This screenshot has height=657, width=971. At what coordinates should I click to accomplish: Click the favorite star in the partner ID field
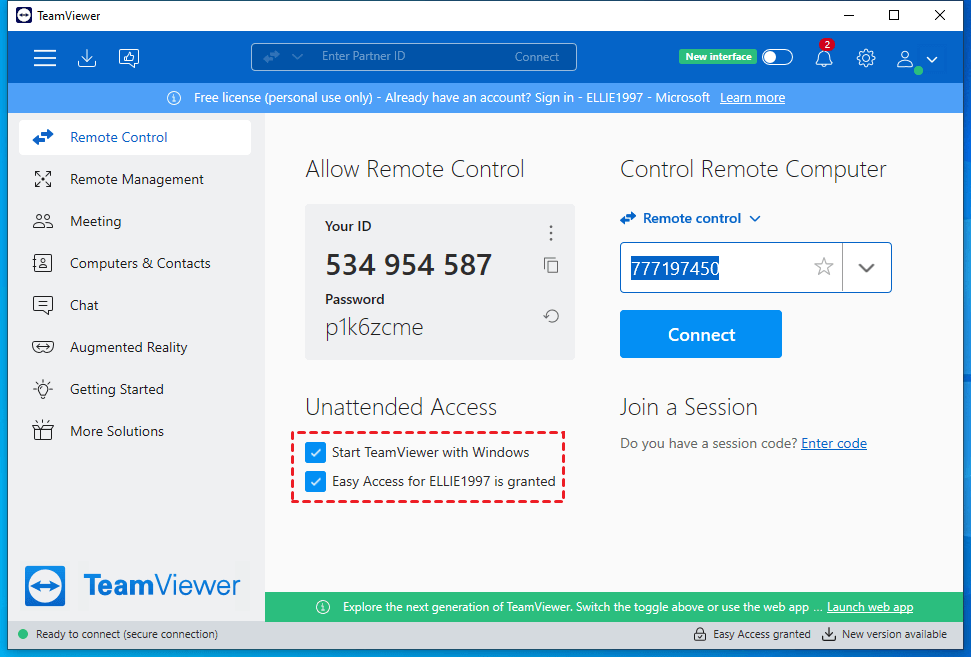[x=823, y=267]
